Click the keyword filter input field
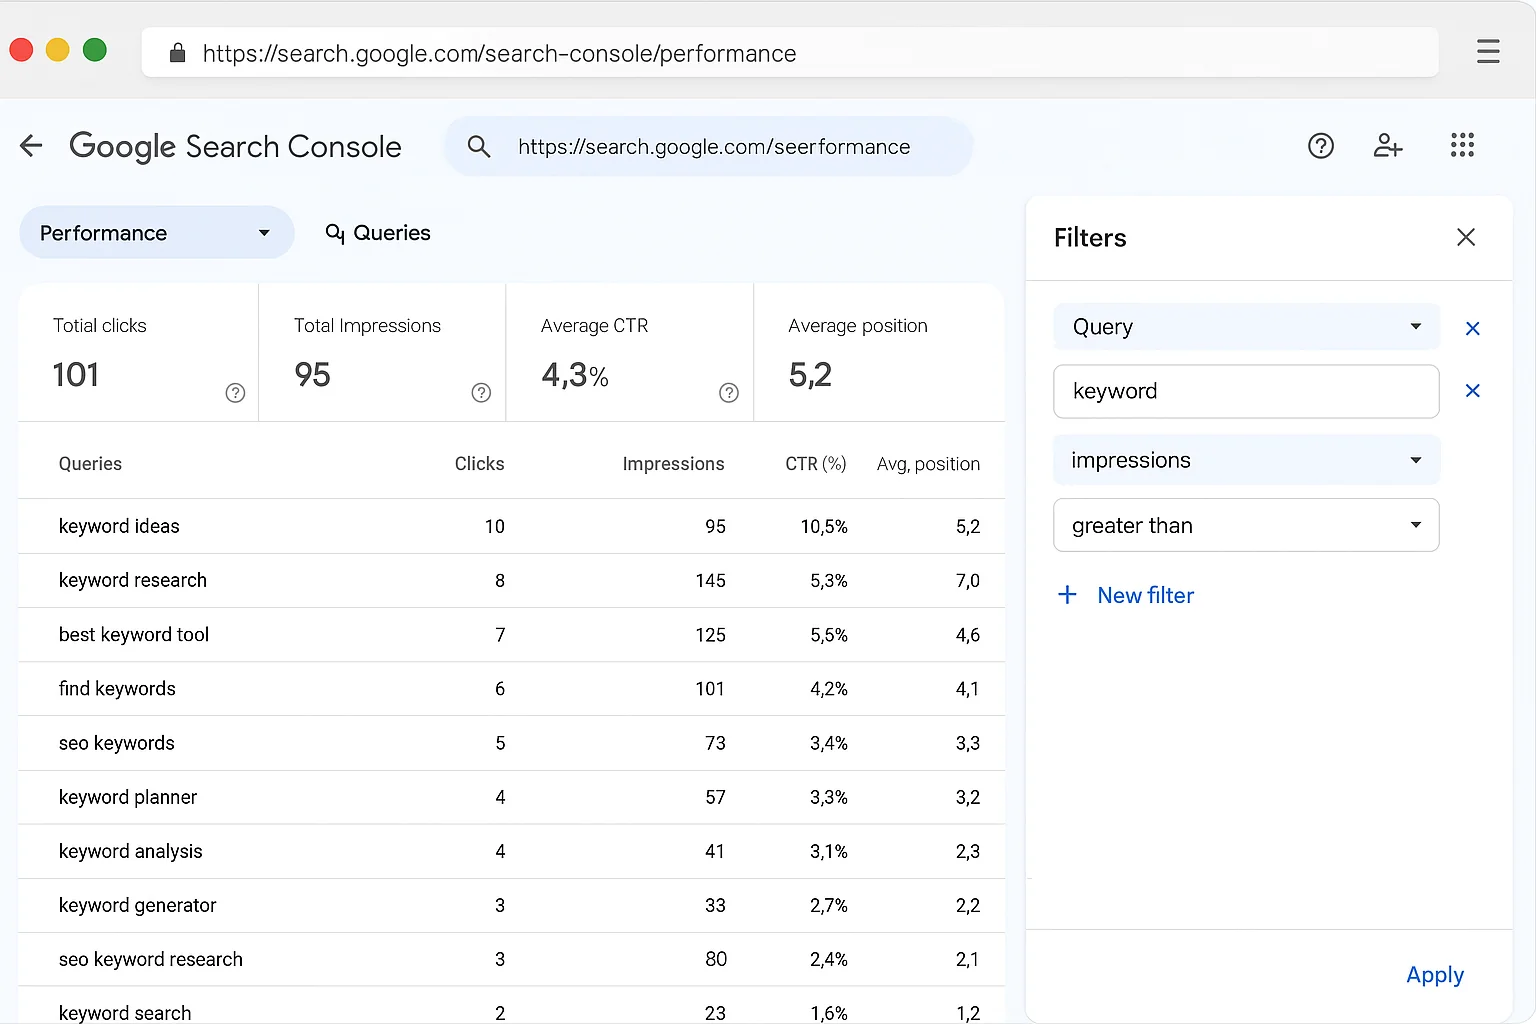 1246,391
